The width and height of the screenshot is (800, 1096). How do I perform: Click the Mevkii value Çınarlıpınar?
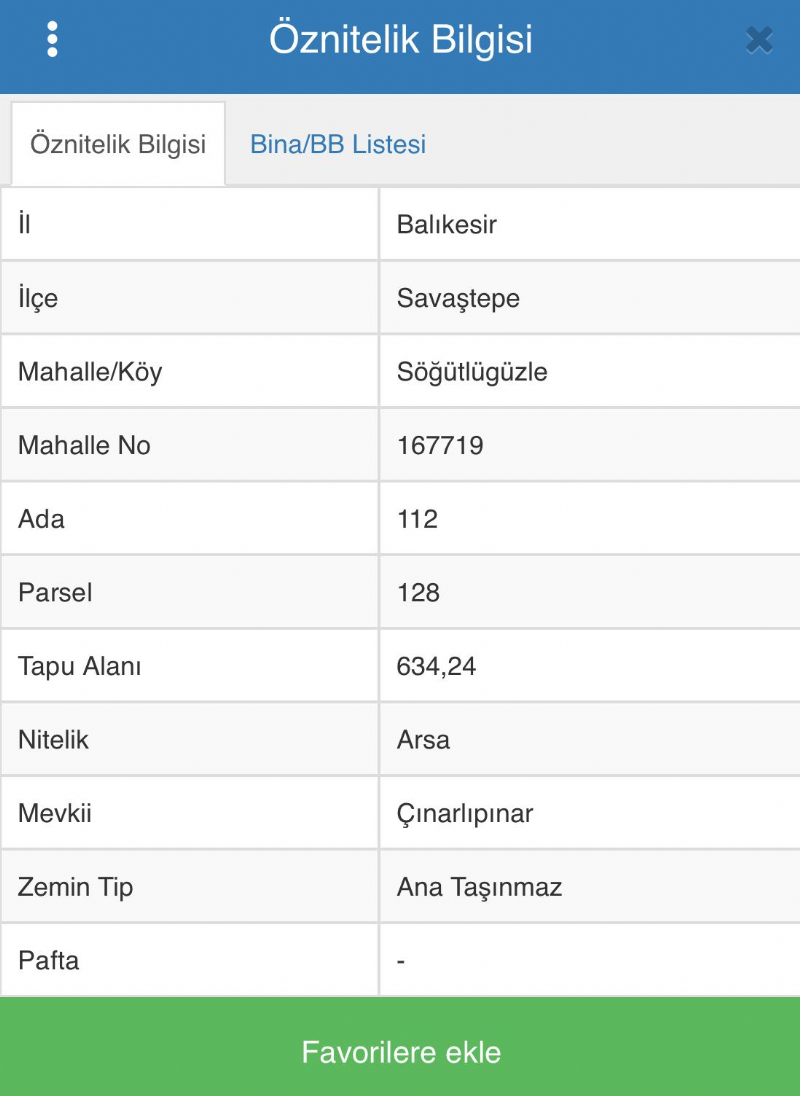pos(465,813)
